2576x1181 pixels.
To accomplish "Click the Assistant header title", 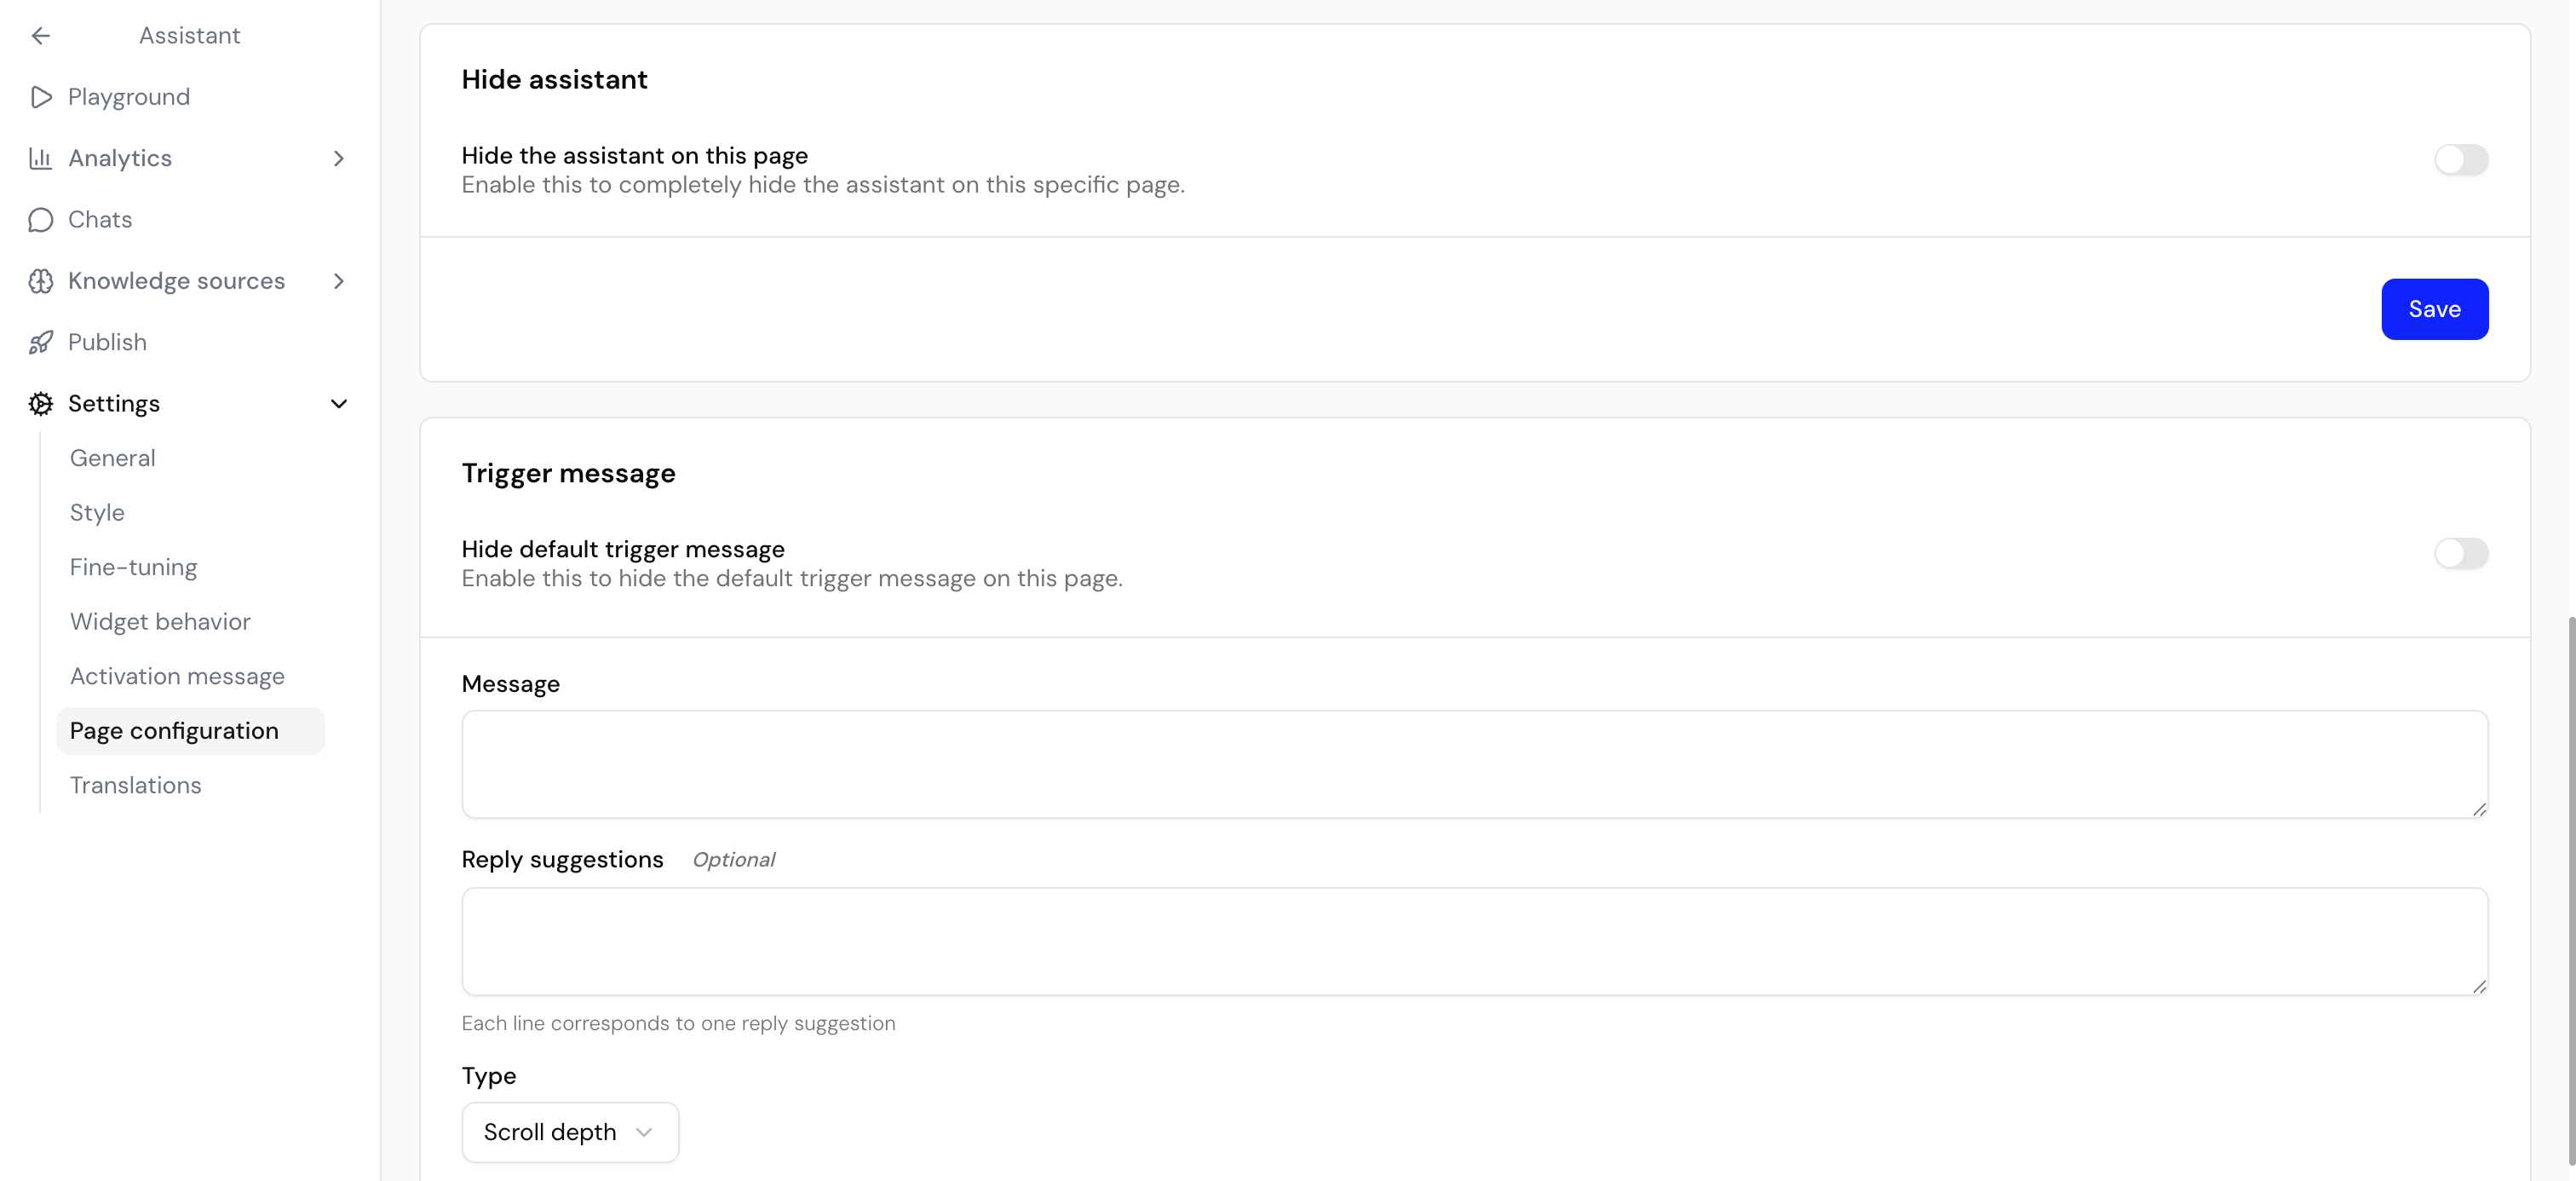I will (x=190, y=36).
